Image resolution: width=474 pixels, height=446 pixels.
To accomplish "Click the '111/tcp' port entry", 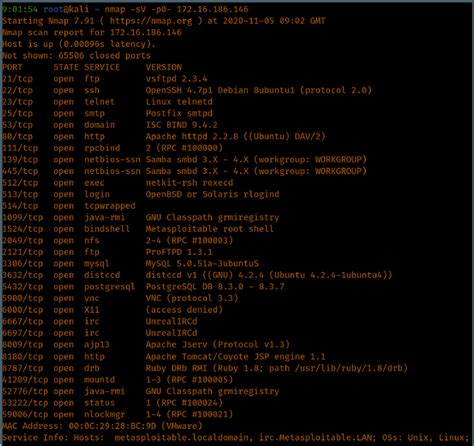I will [20, 148].
